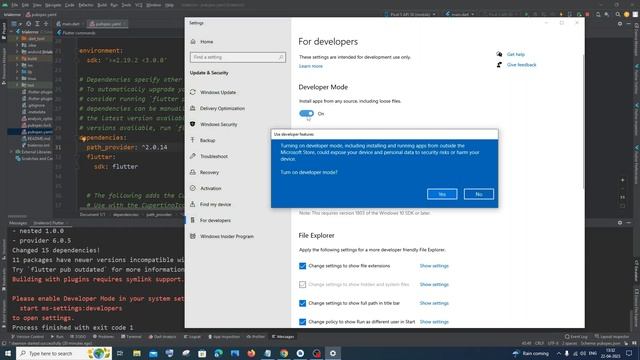This screenshot has width=640, height=360.
Task: Open Windows Insider Program settings page
Action: tap(227, 236)
